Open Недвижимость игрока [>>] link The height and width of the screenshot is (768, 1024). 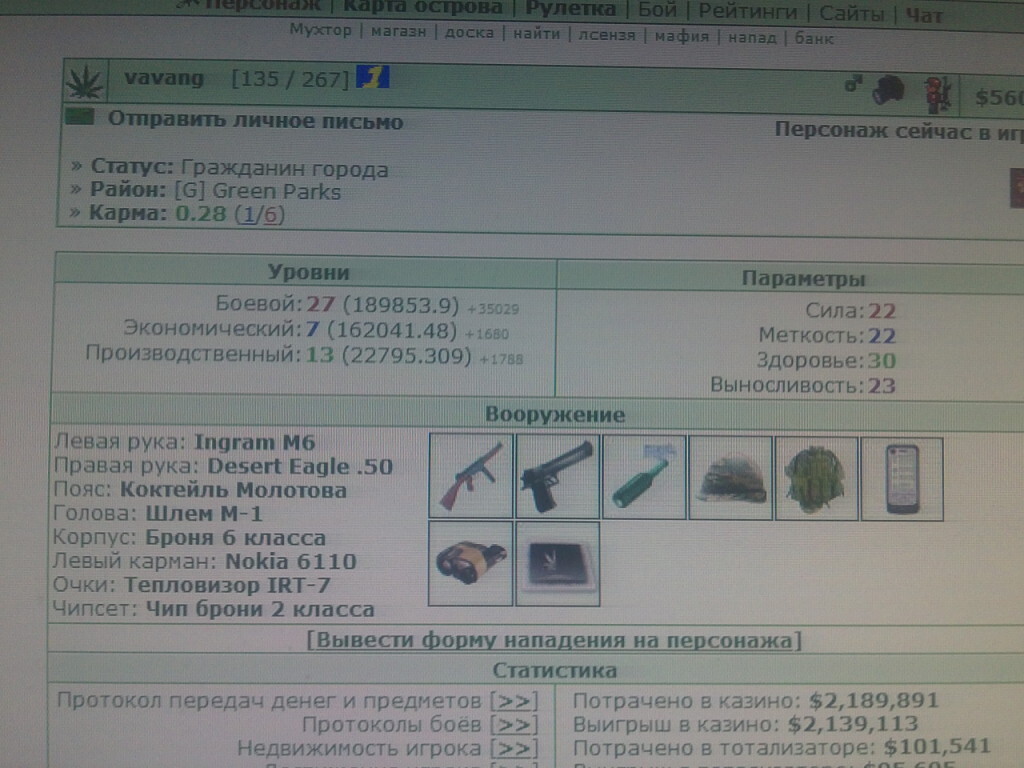pos(514,748)
